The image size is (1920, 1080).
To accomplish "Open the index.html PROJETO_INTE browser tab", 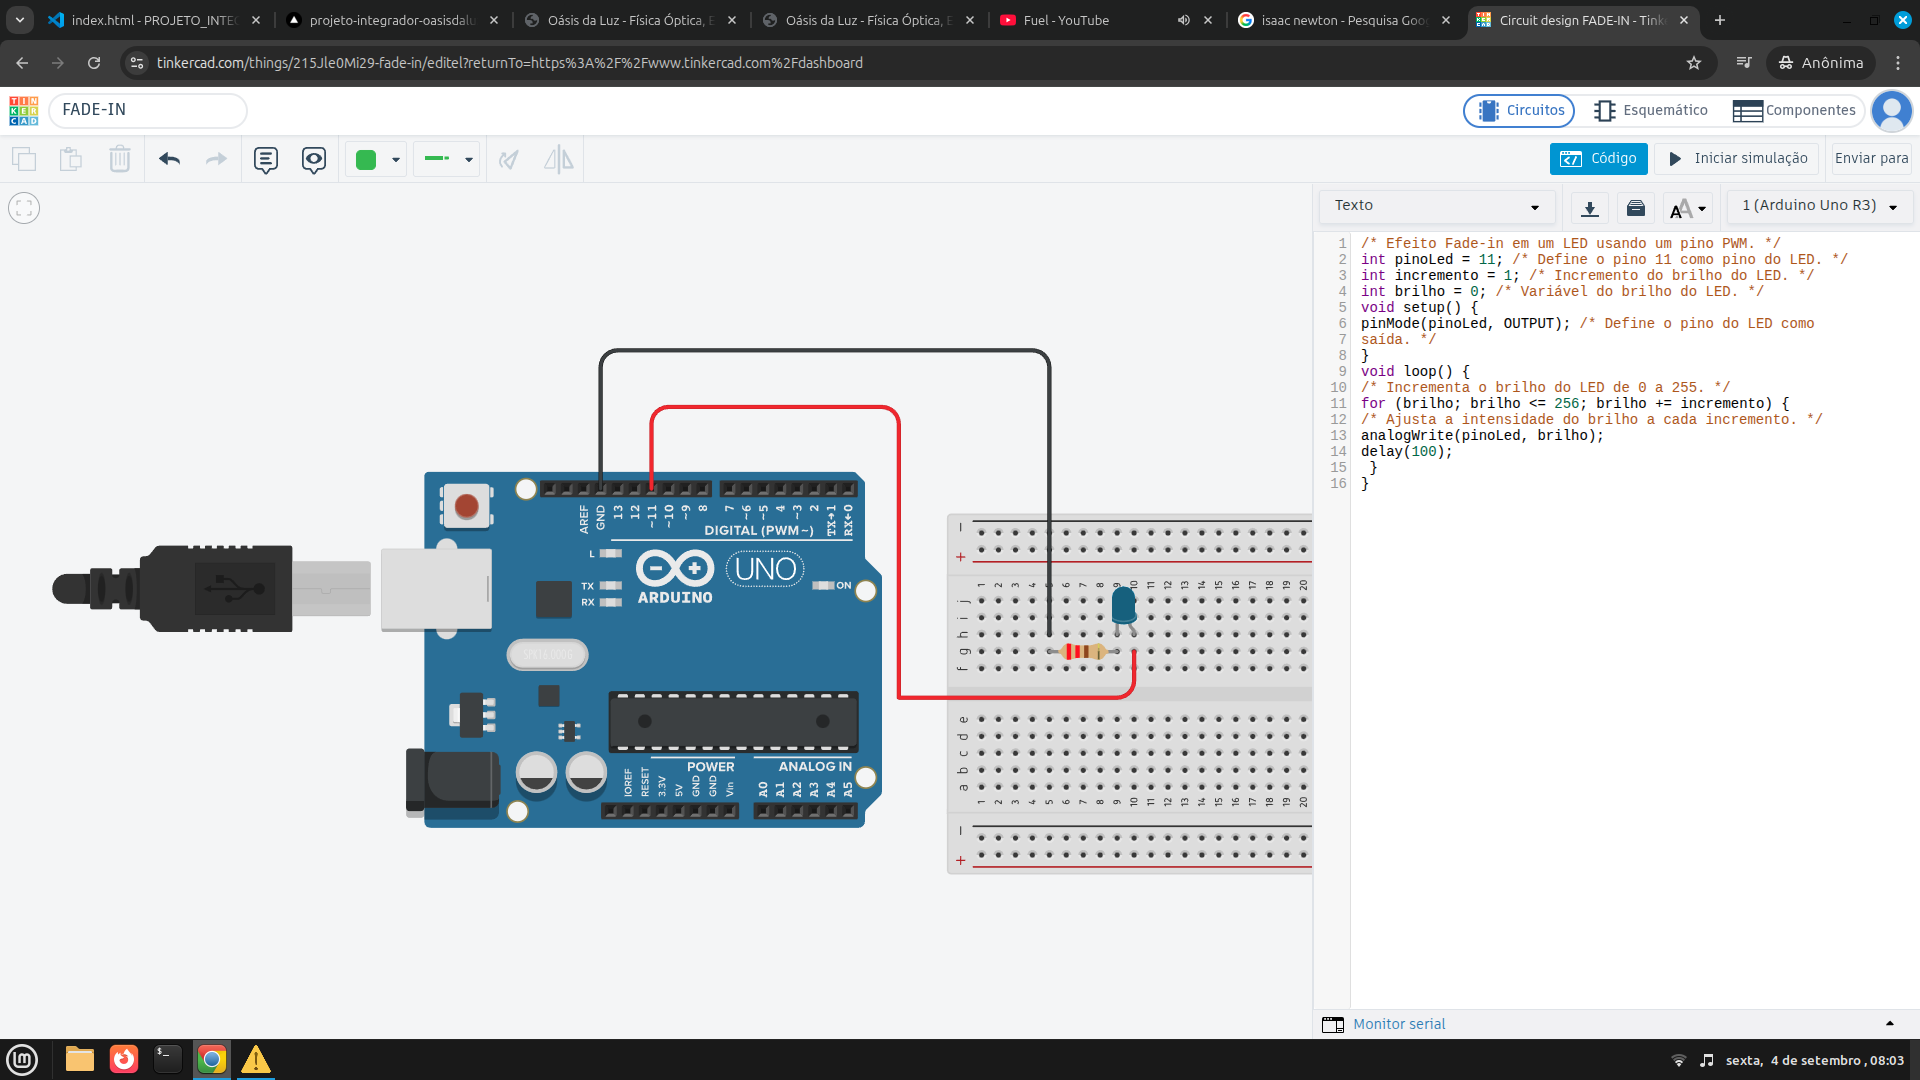I will pos(152,20).
